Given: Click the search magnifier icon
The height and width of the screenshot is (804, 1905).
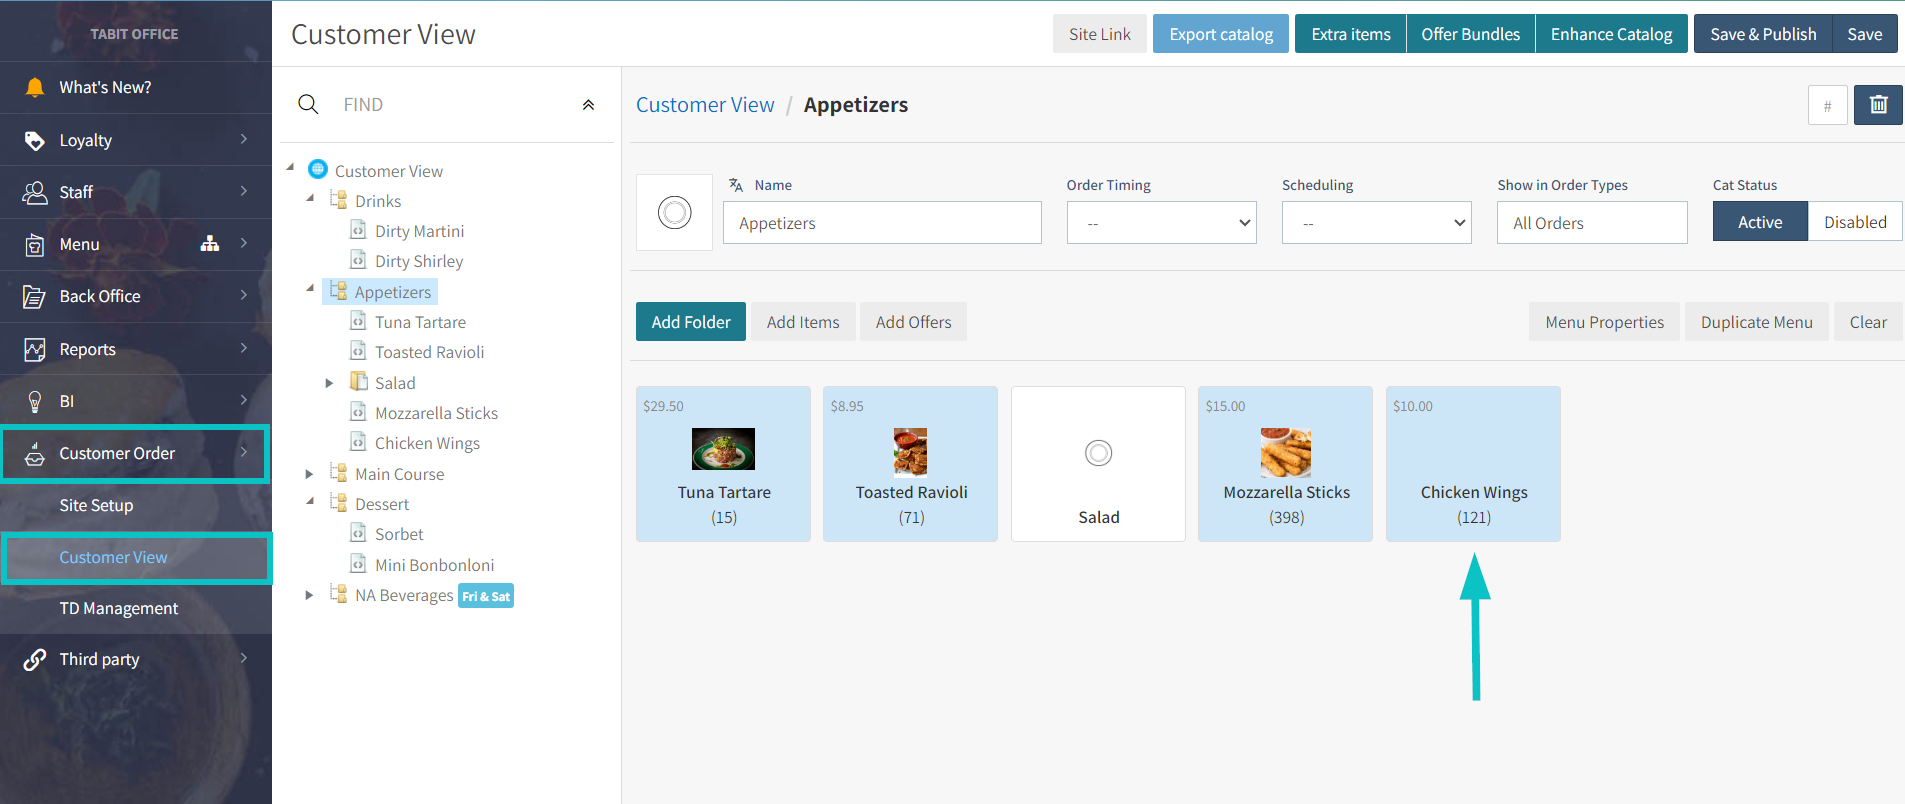Looking at the screenshot, I should [308, 104].
